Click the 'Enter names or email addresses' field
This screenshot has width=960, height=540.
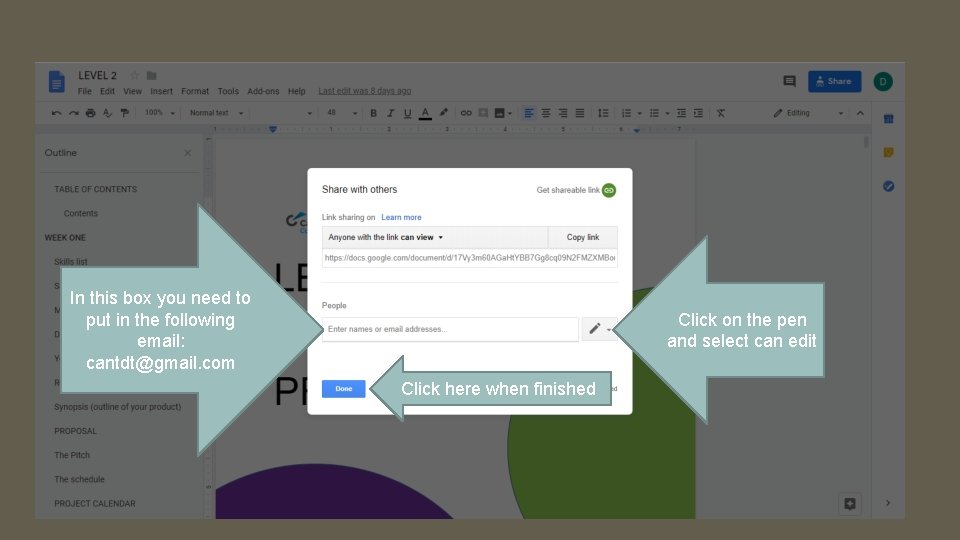tap(450, 329)
